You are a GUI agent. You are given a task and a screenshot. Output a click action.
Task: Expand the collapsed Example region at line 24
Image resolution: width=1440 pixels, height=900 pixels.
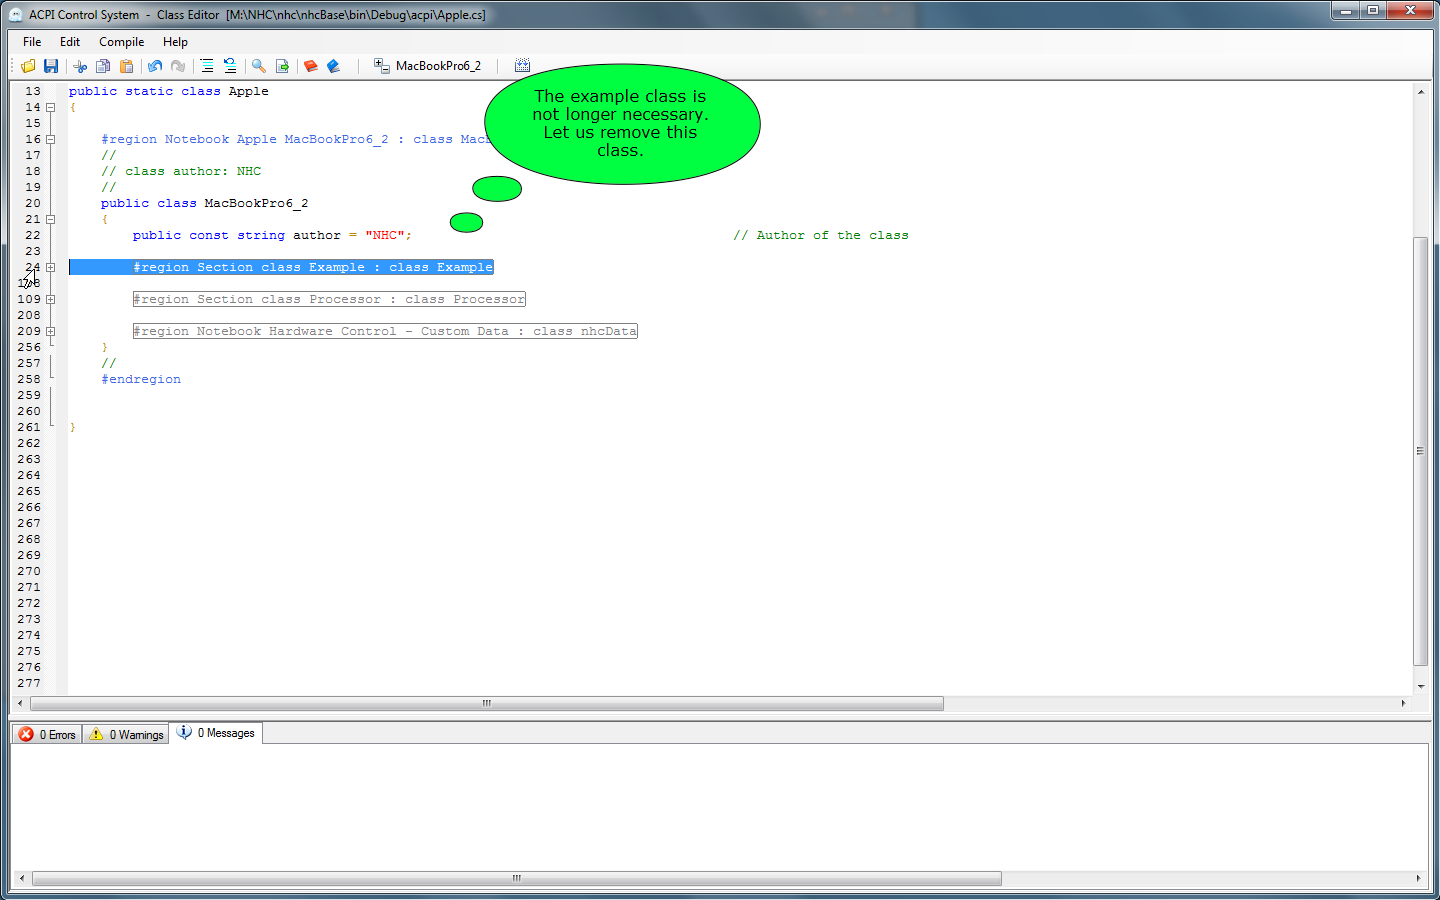coord(50,268)
